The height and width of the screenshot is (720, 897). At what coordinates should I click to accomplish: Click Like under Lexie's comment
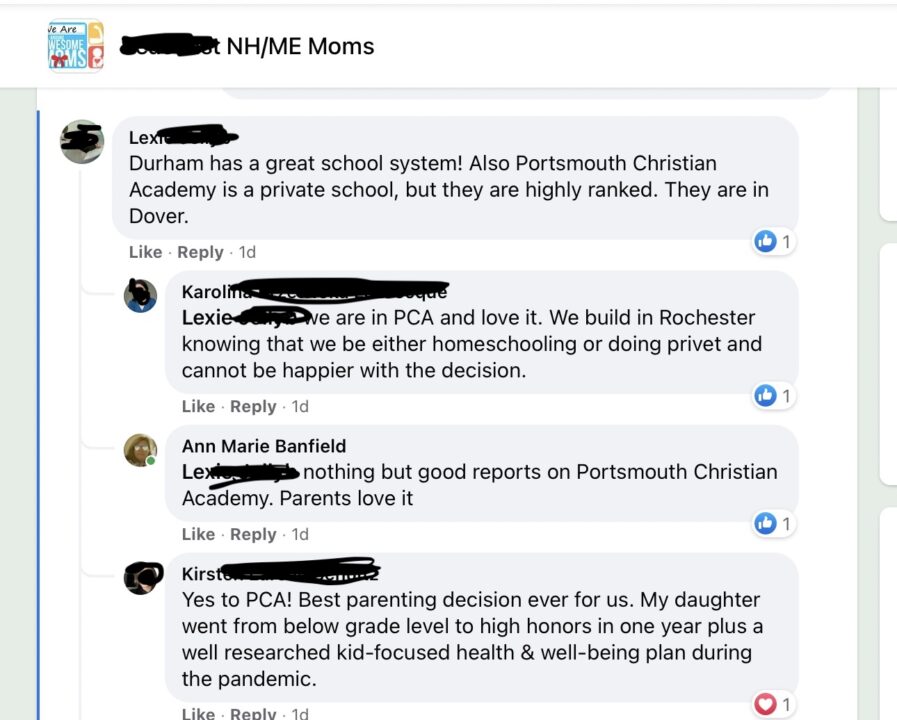coord(145,252)
